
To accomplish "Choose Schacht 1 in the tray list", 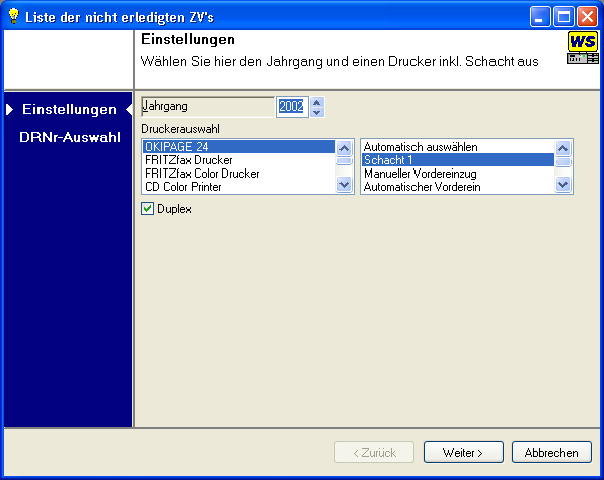I will (458, 160).
